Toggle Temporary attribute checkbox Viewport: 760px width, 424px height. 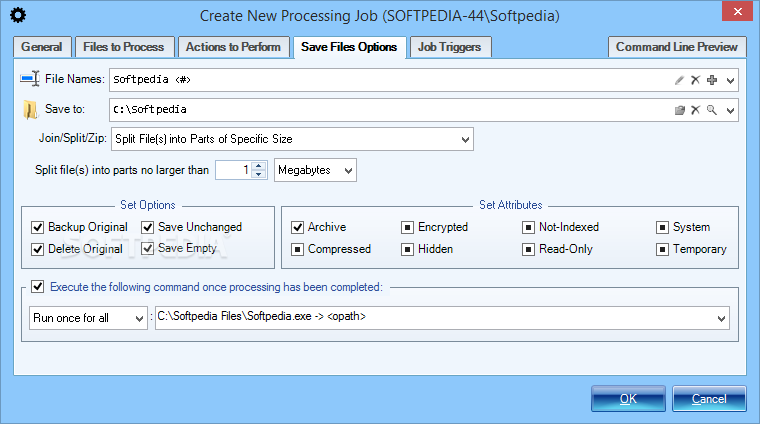click(662, 249)
